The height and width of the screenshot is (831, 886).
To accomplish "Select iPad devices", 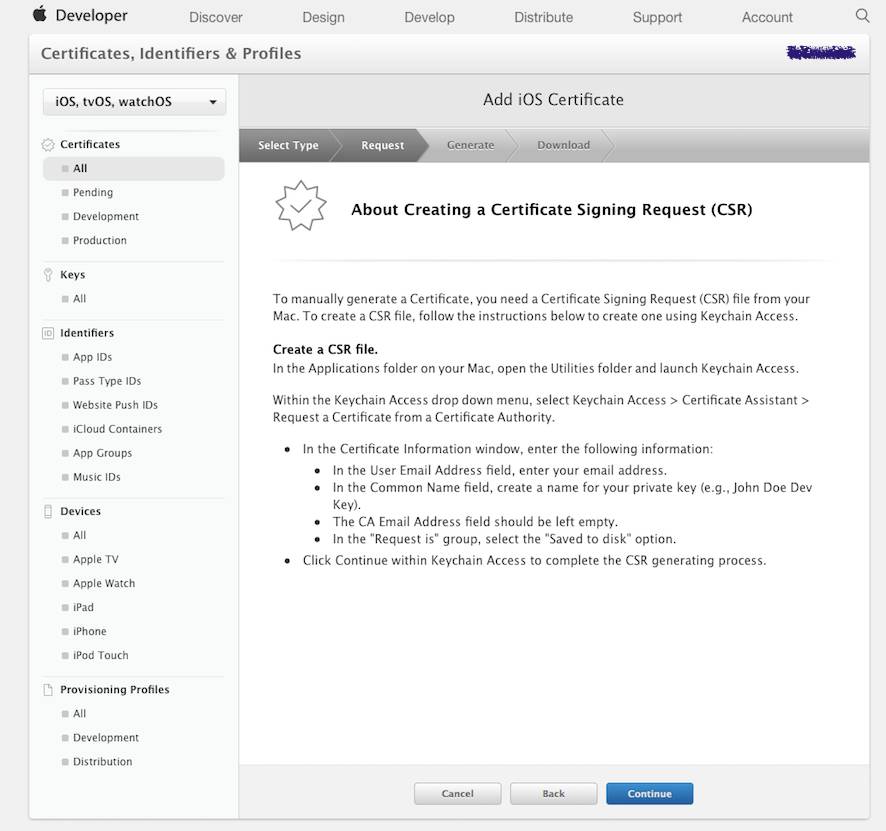I will click(x=83, y=607).
